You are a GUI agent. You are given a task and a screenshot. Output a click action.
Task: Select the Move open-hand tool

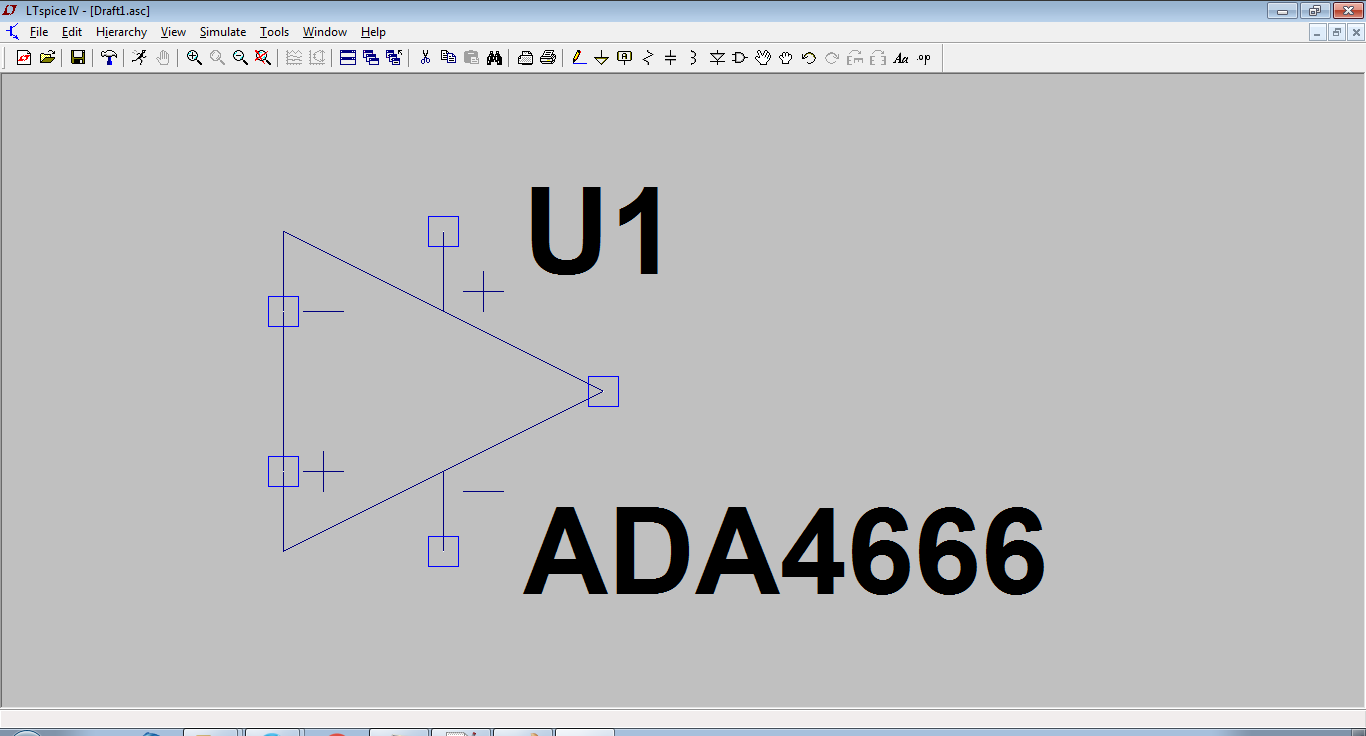763,58
